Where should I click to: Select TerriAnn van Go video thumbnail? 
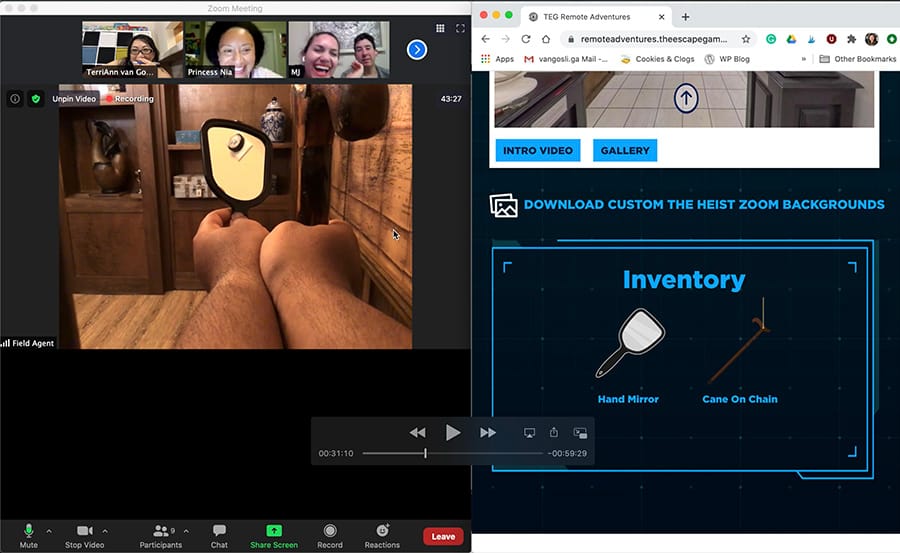tap(133, 49)
